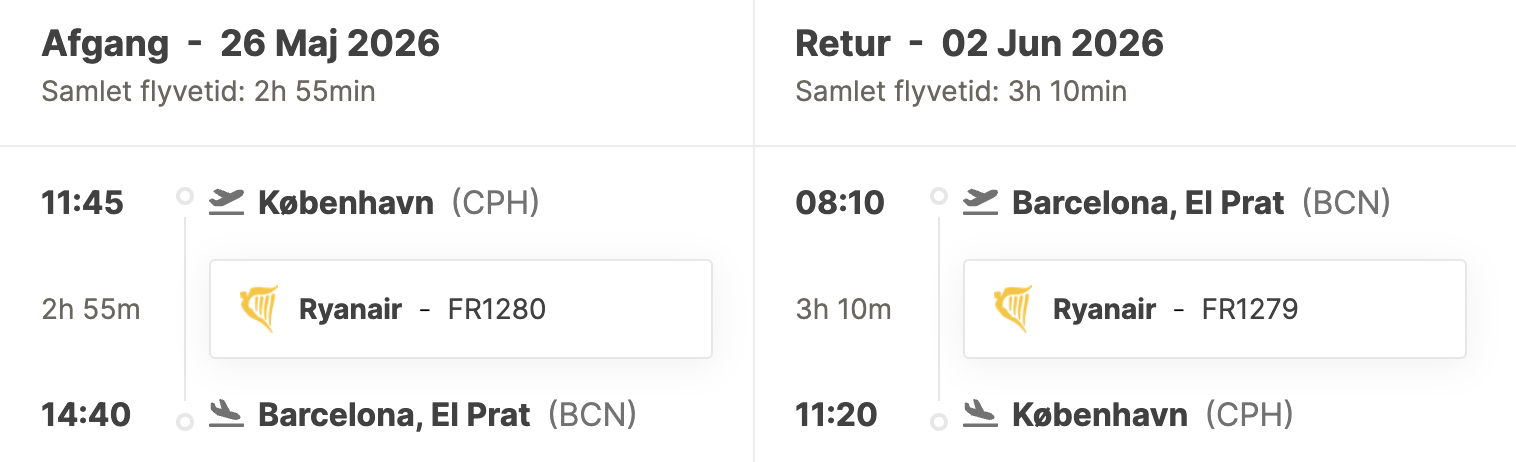Click the takeoff icon beside København departure
This screenshot has width=1516, height=462.
227,202
